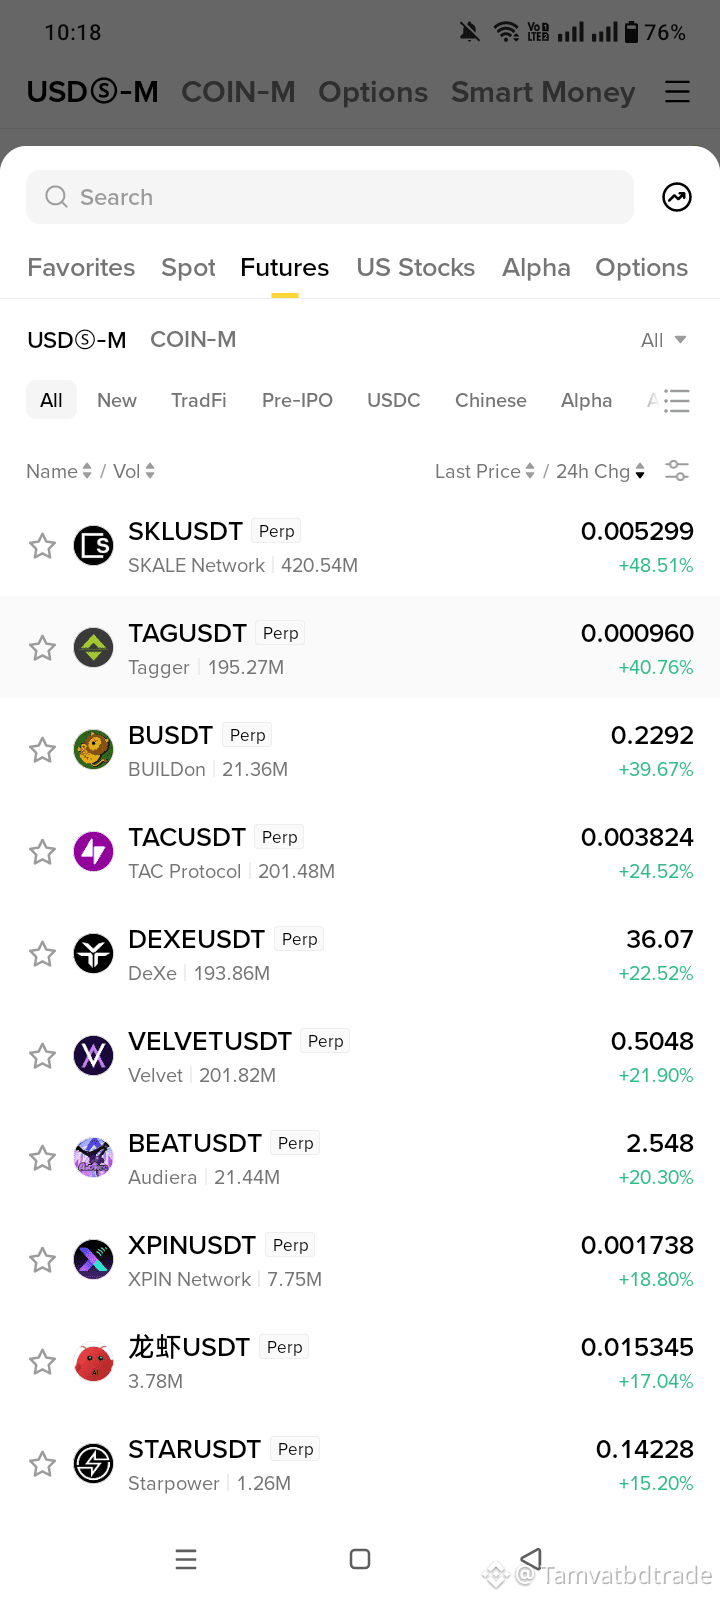Tap the Velvet coin logo

94,1056
